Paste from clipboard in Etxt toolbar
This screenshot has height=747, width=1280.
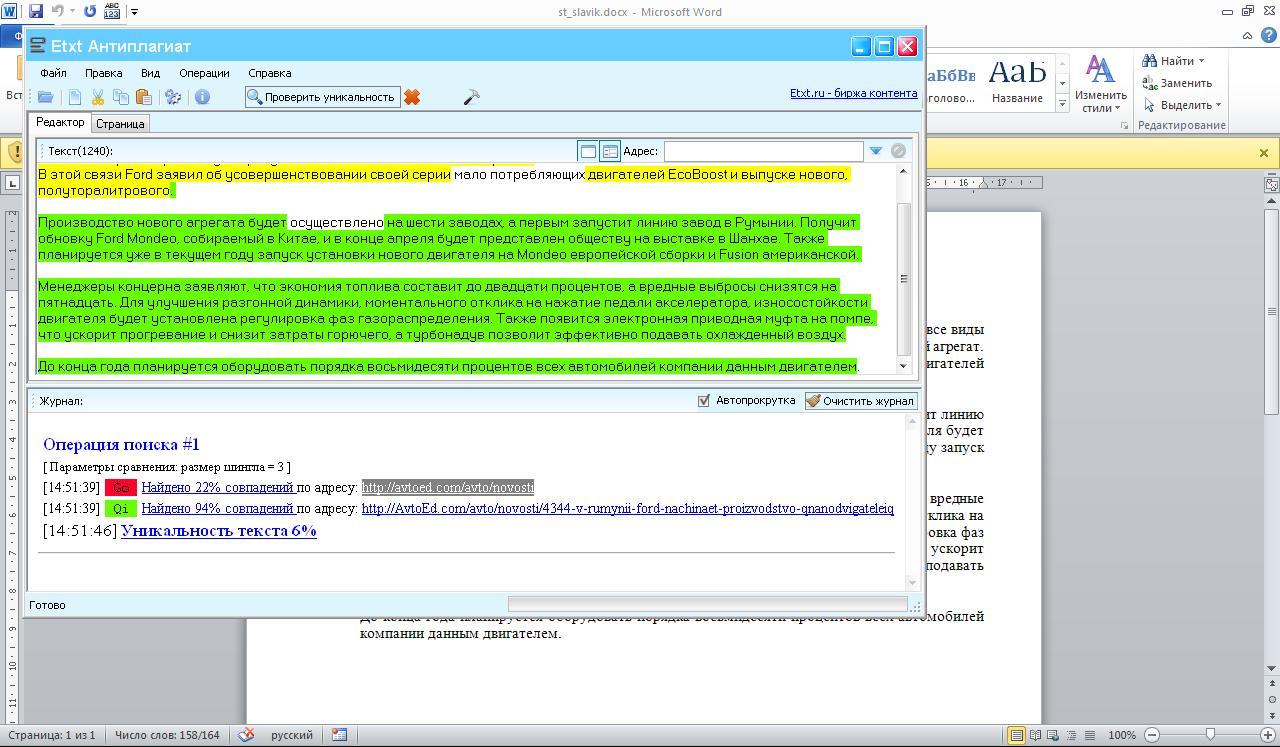pyautogui.click(x=144, y=97)
